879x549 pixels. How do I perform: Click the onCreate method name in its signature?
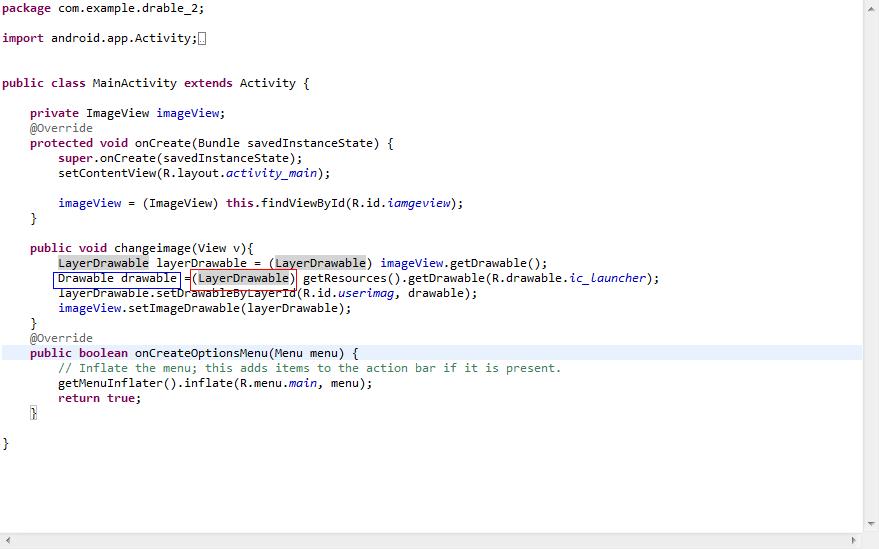tap(162, 143)
